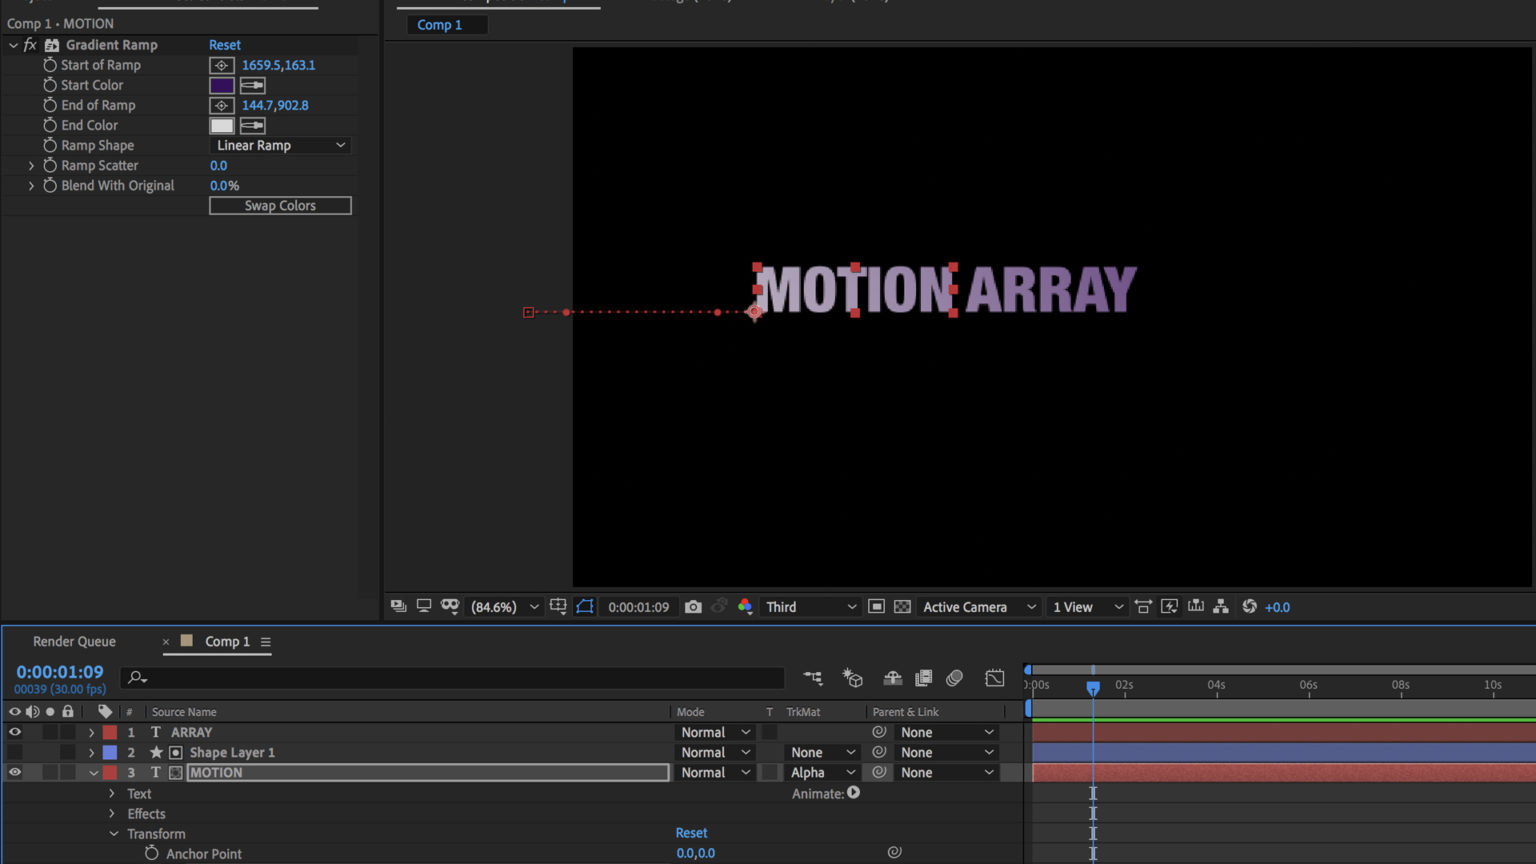This screenshot has width=1536, height=864.
Task: Enable Motion Blur for the composition
Action: [954, 678]
